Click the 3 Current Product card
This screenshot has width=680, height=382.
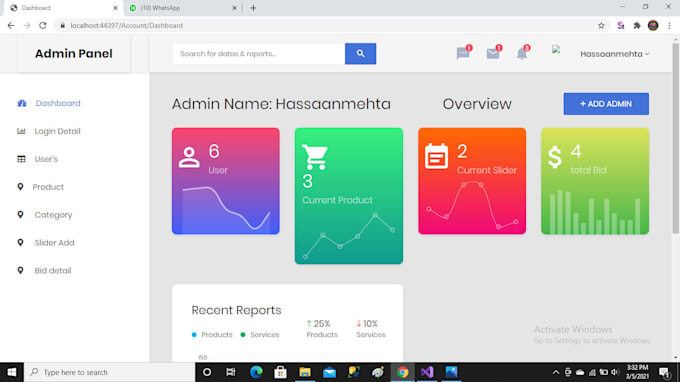(x=349, y=196)
